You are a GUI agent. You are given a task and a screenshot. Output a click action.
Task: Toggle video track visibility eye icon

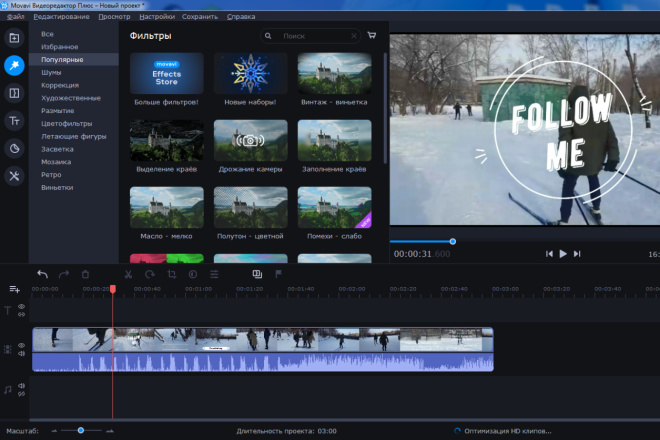pyautogui.click(x=21, y=345)
